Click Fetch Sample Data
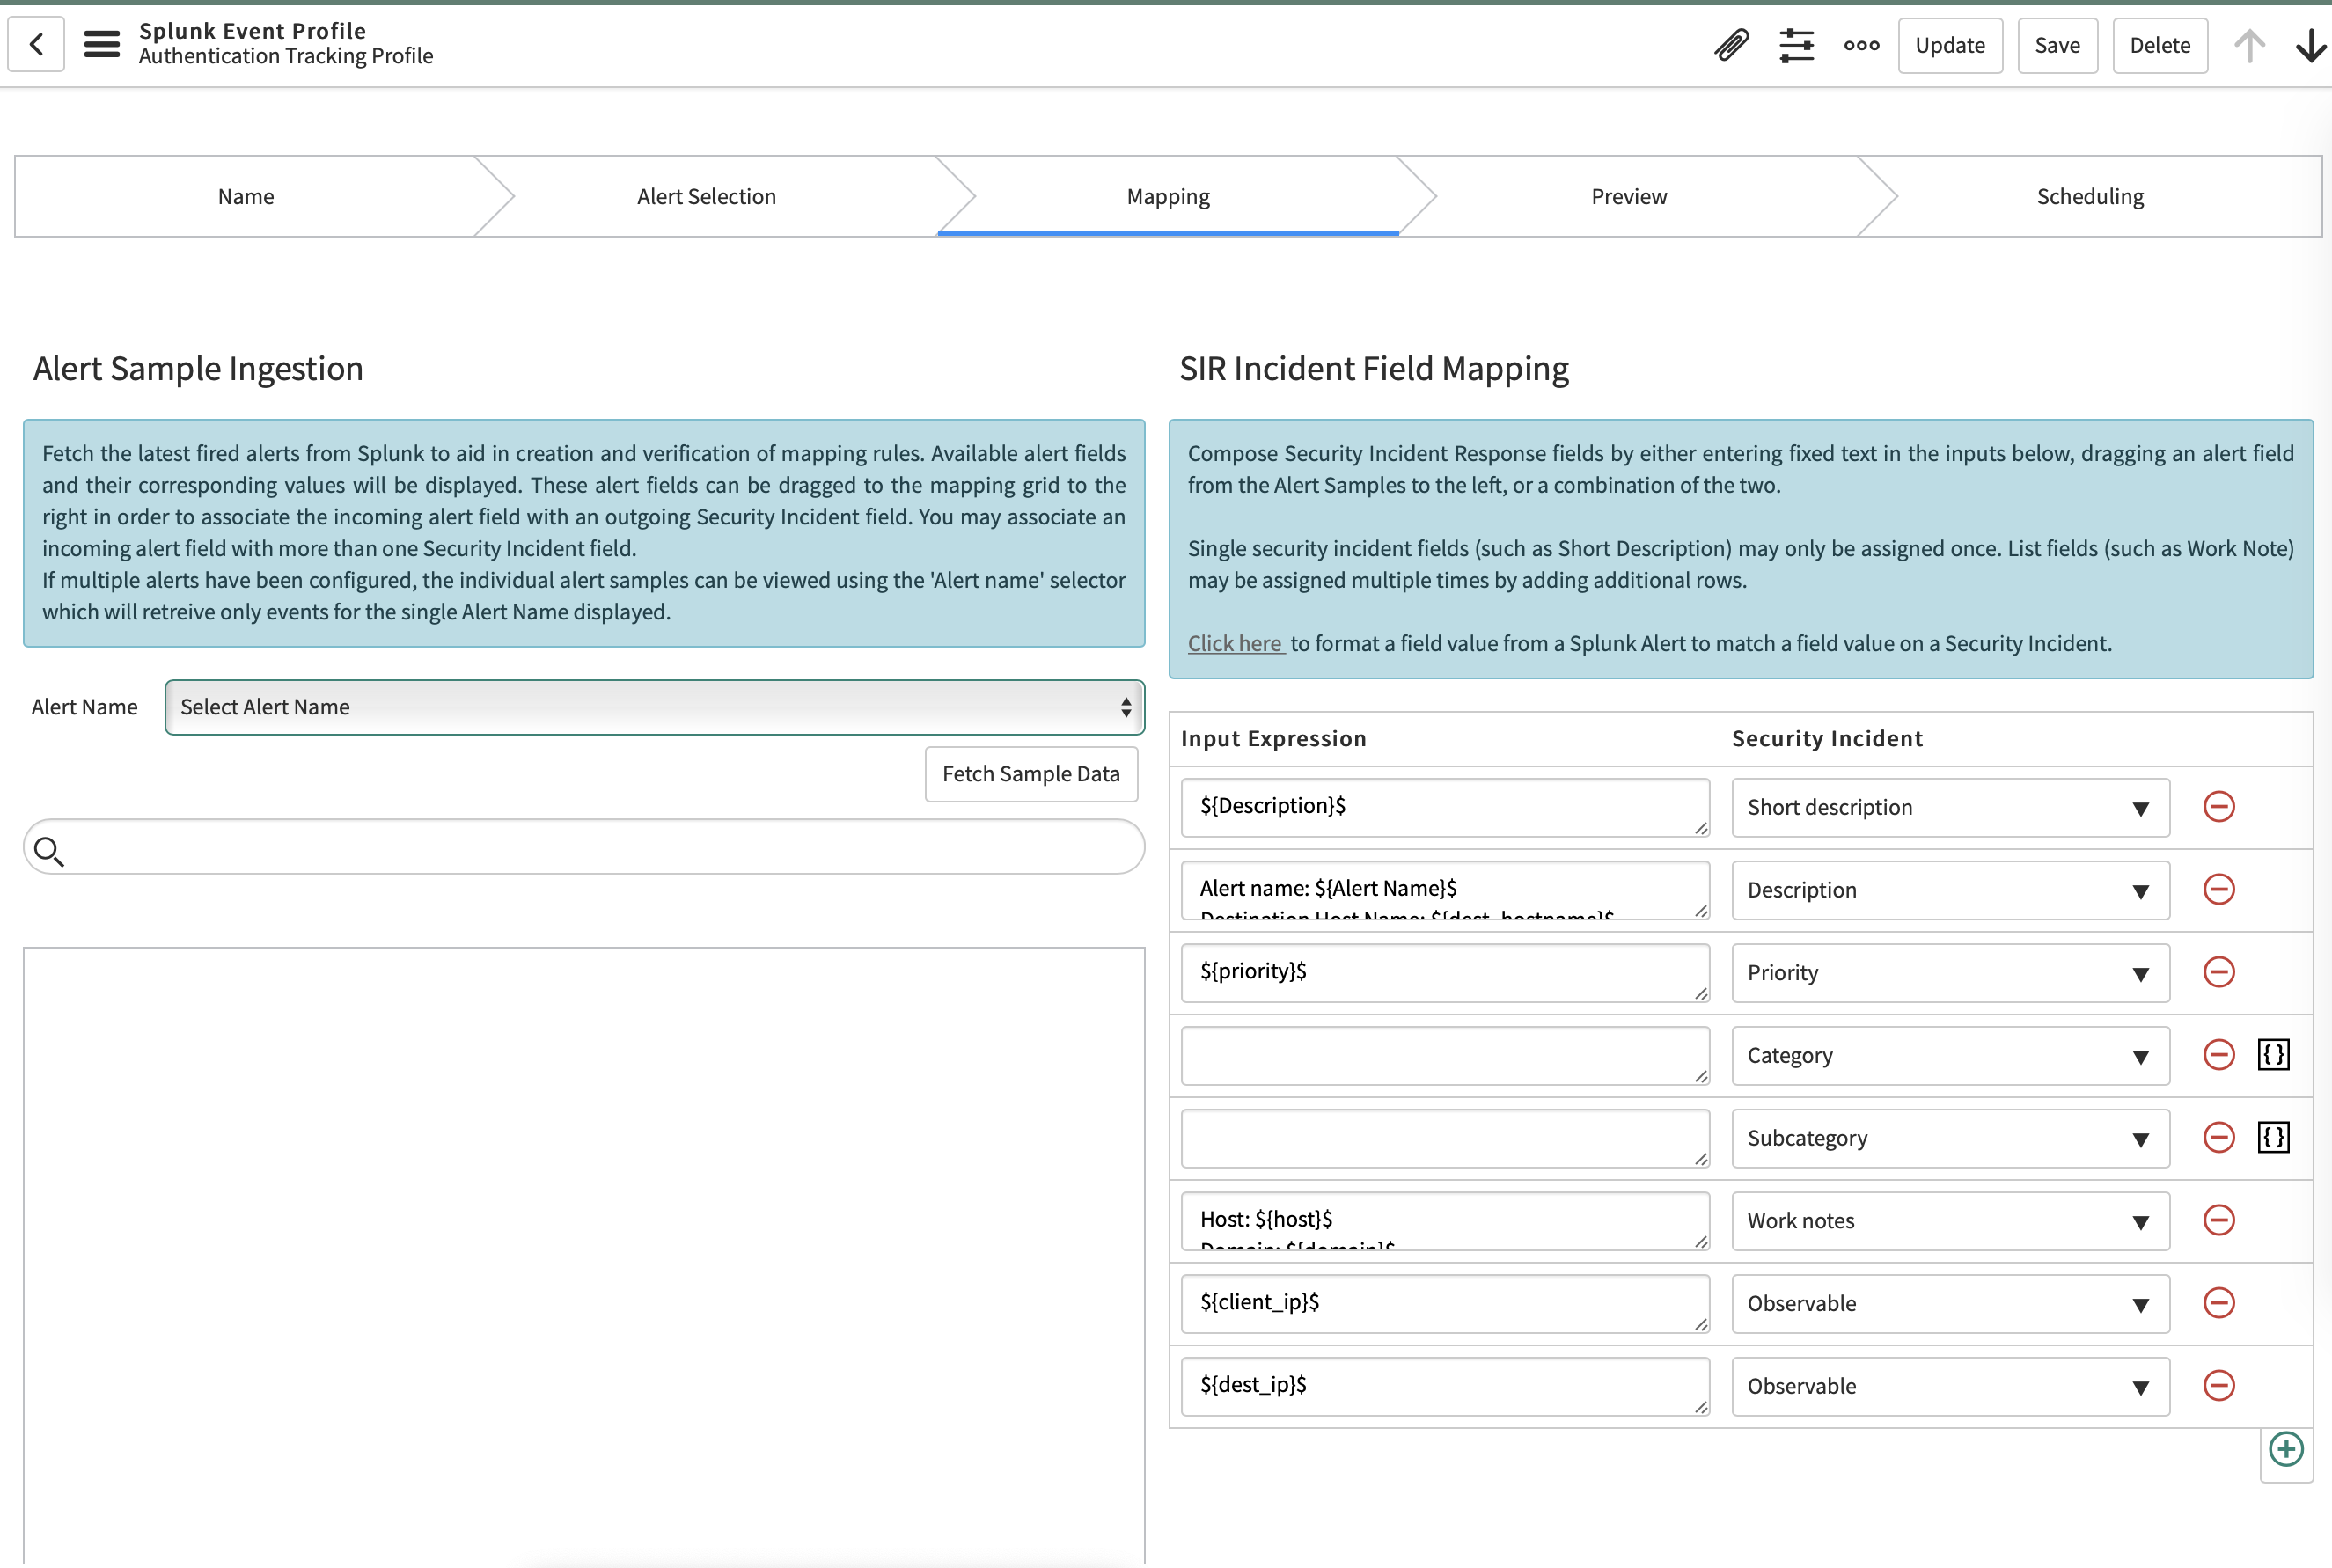 tap(1031, 774)
